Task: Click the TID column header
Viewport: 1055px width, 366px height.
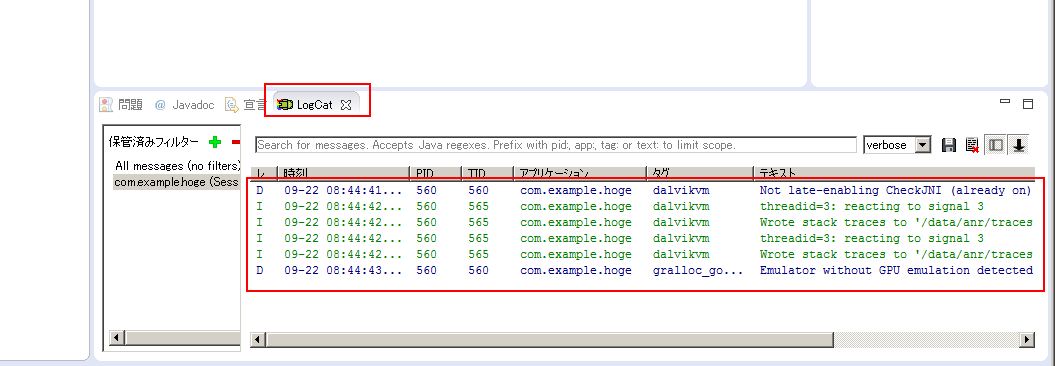Action: (x=488, y=173)
